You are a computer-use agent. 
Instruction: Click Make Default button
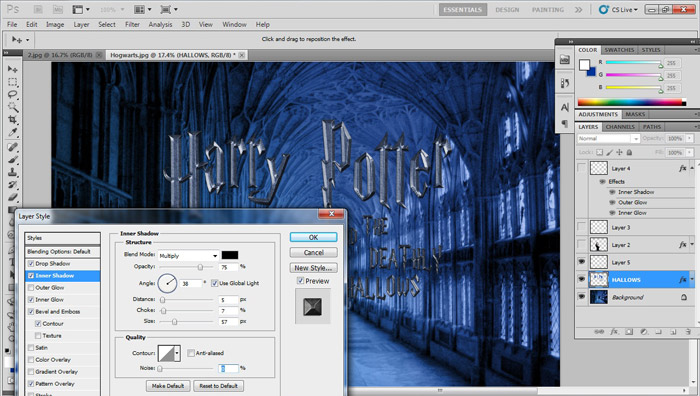click(168, 386)
